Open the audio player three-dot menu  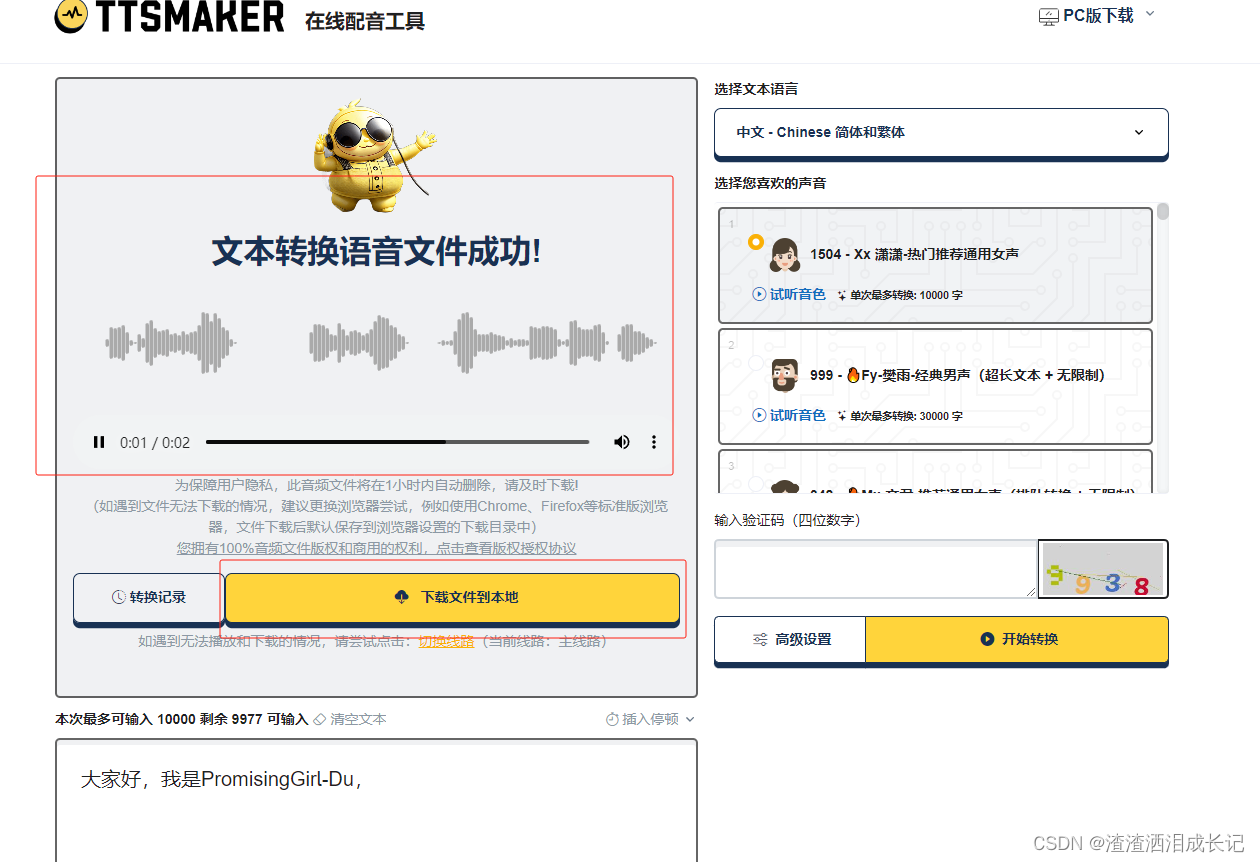click(x=654, y=442)
